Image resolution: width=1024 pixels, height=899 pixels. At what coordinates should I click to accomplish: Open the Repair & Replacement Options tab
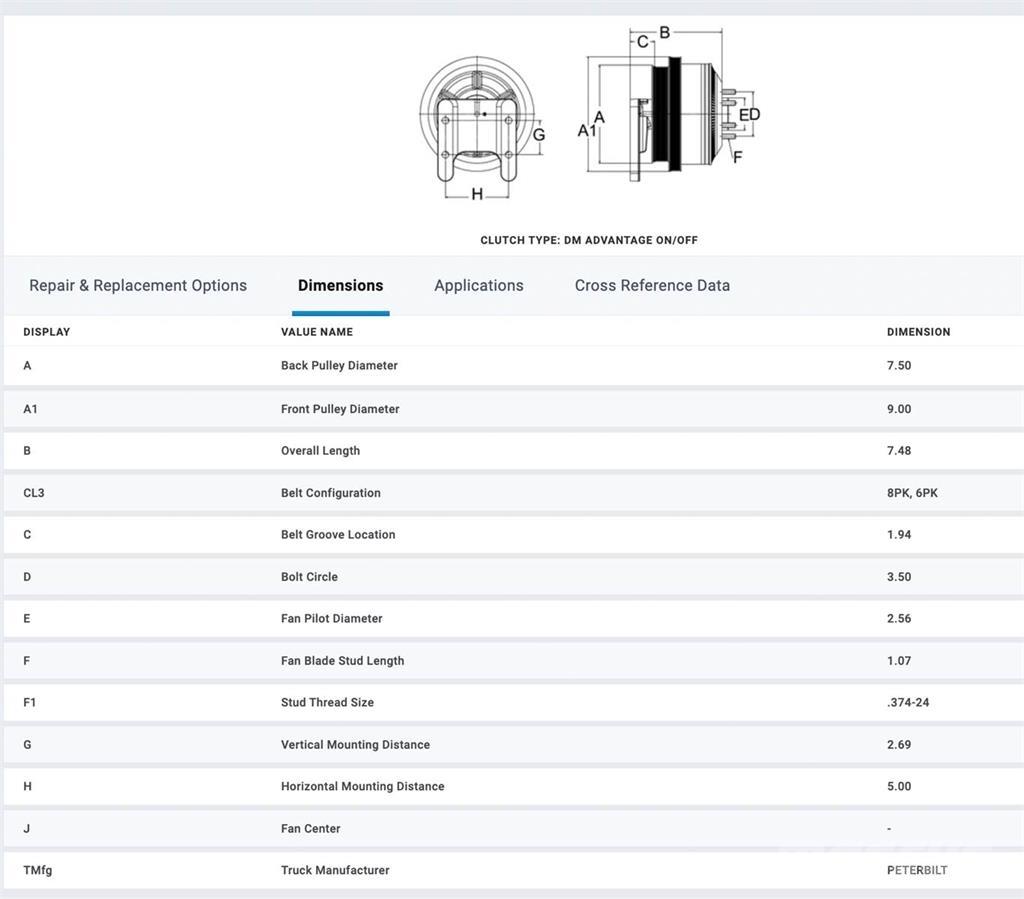coord(138,285)
